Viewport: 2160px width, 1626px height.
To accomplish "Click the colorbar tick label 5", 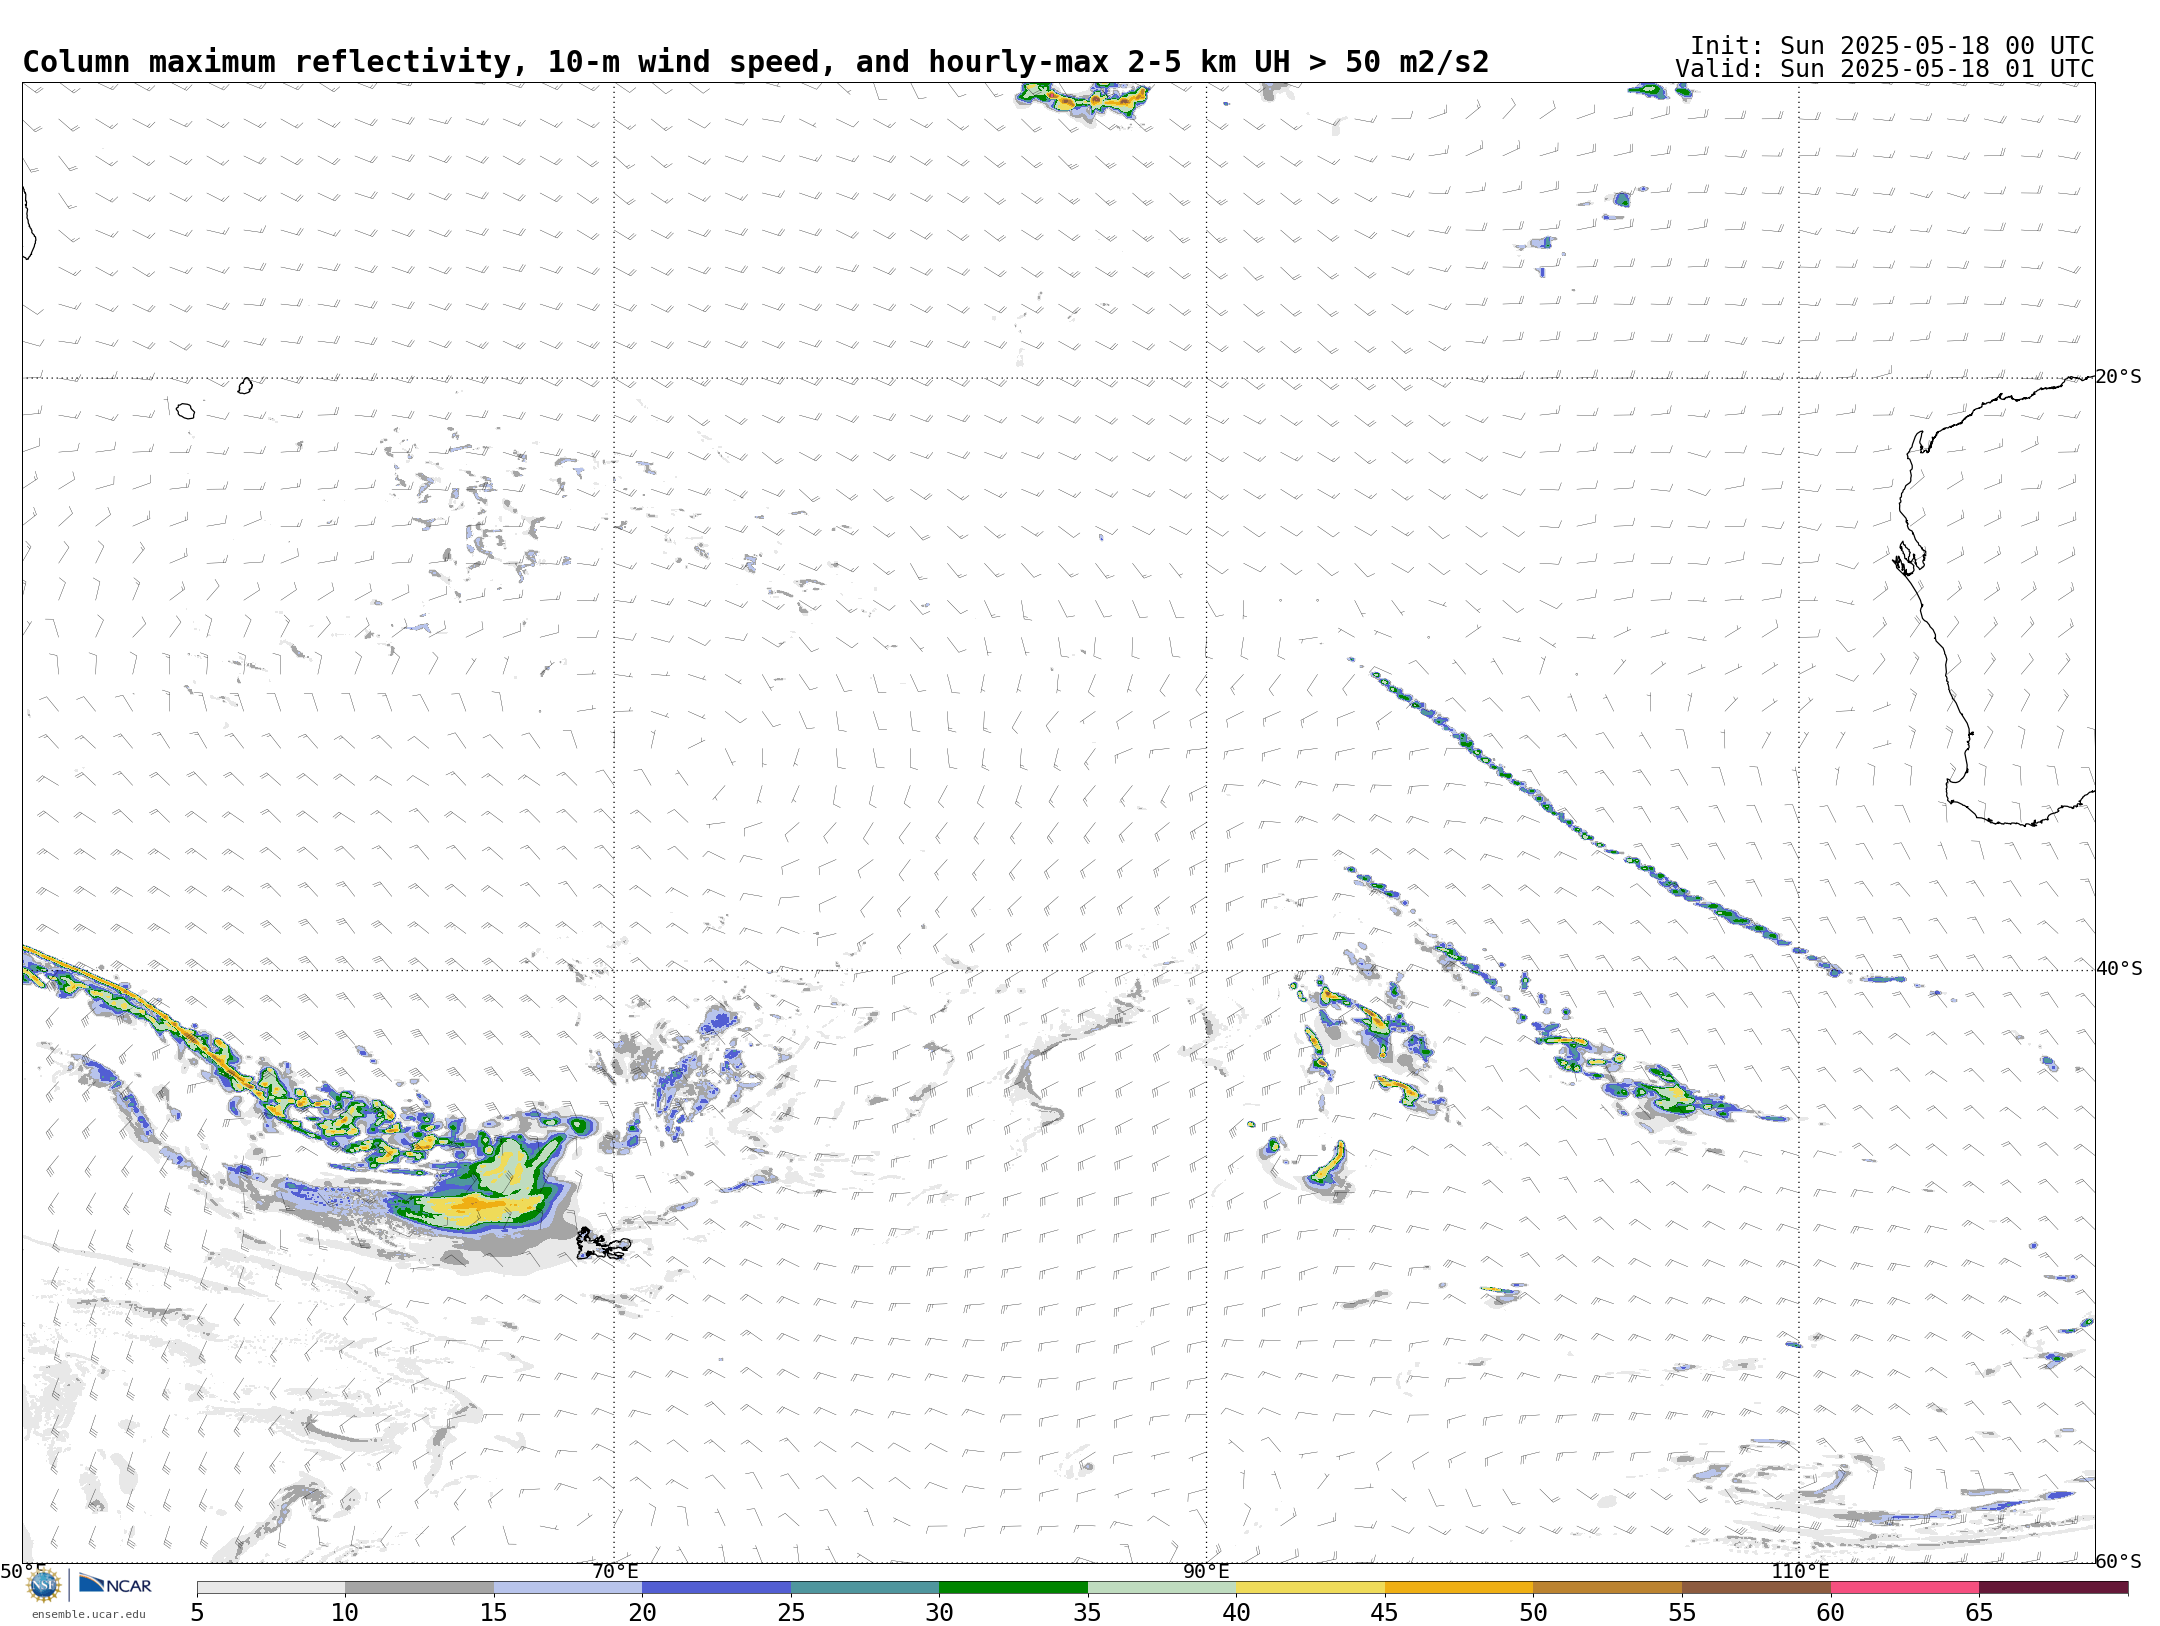I will pyautogui.click(x=197, y=1613).
